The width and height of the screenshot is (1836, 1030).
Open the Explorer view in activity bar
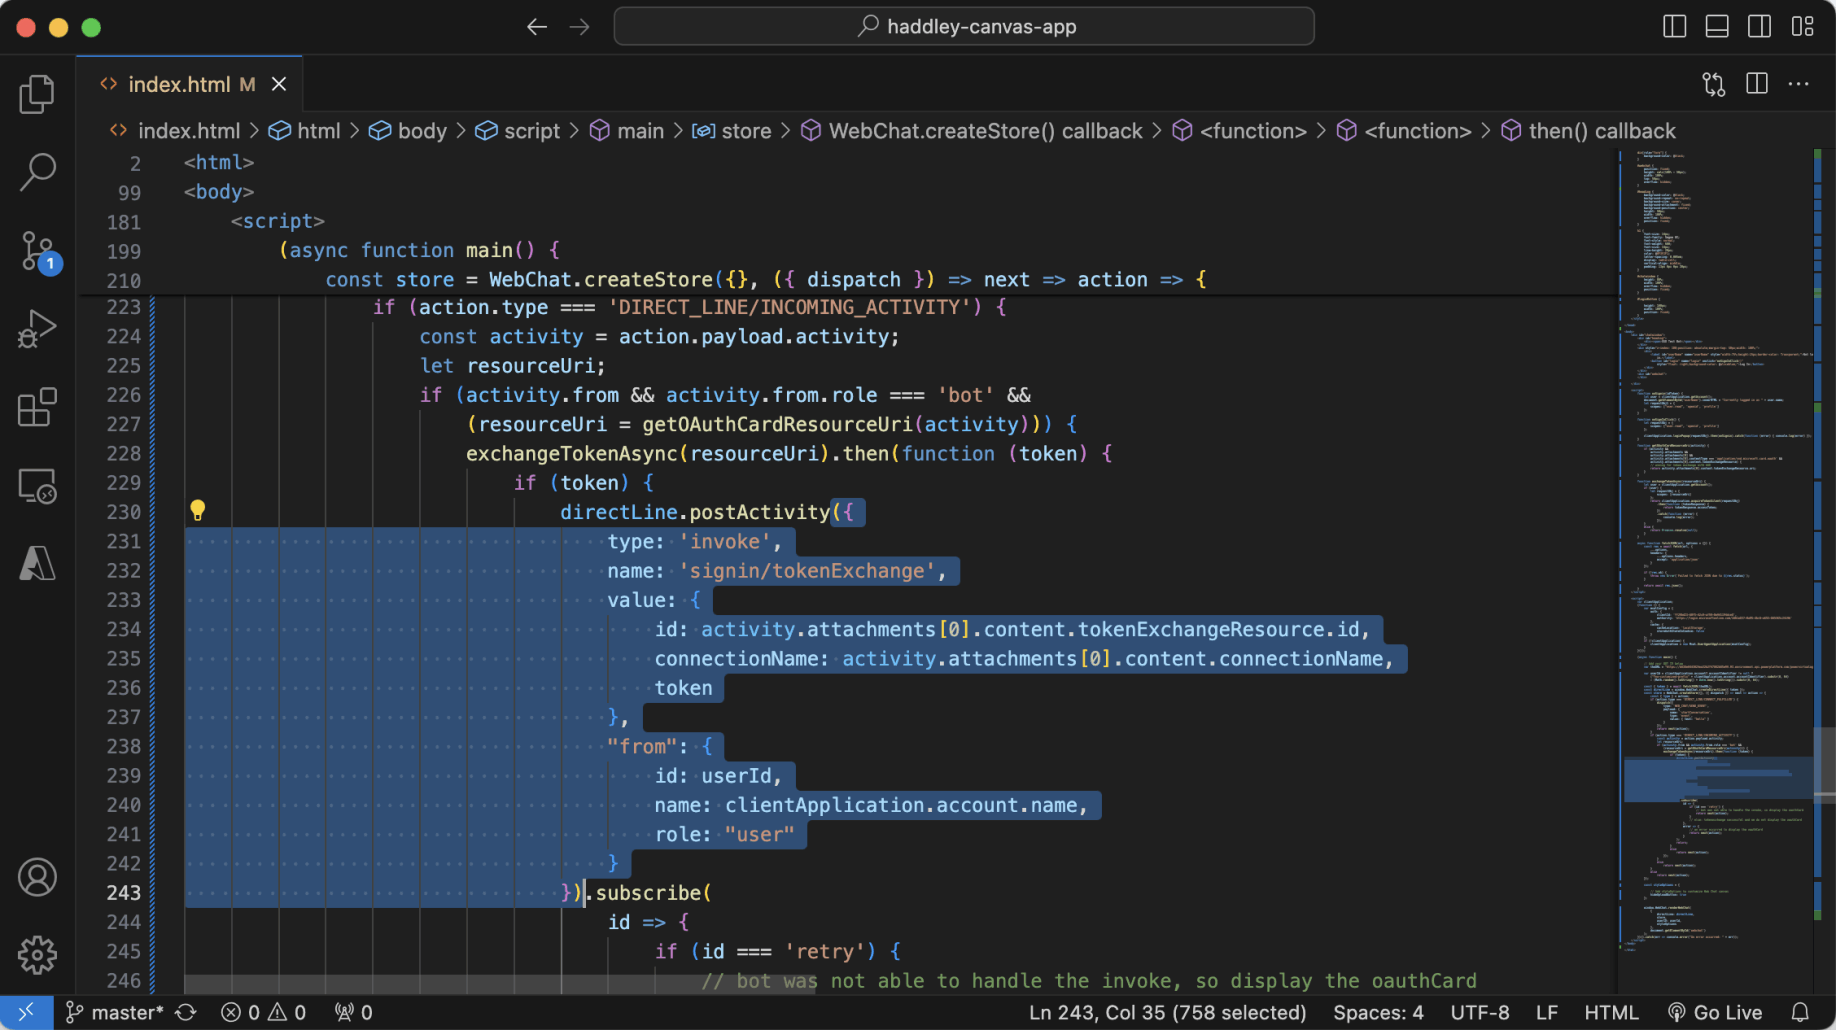(37, 94)
